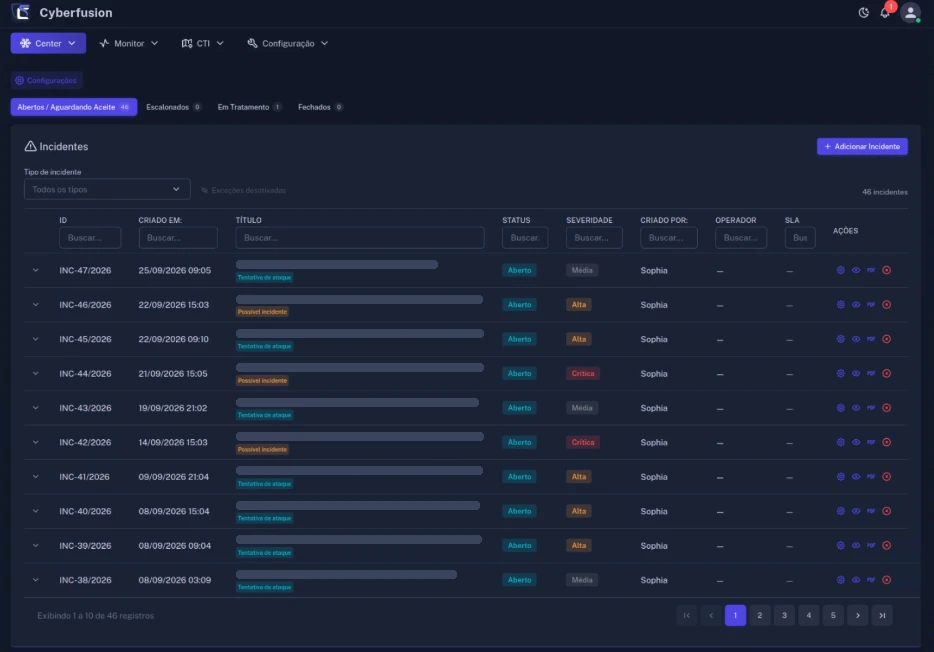
Task: View INC-44/2026 with eye icon
Action: pos(856,374)
